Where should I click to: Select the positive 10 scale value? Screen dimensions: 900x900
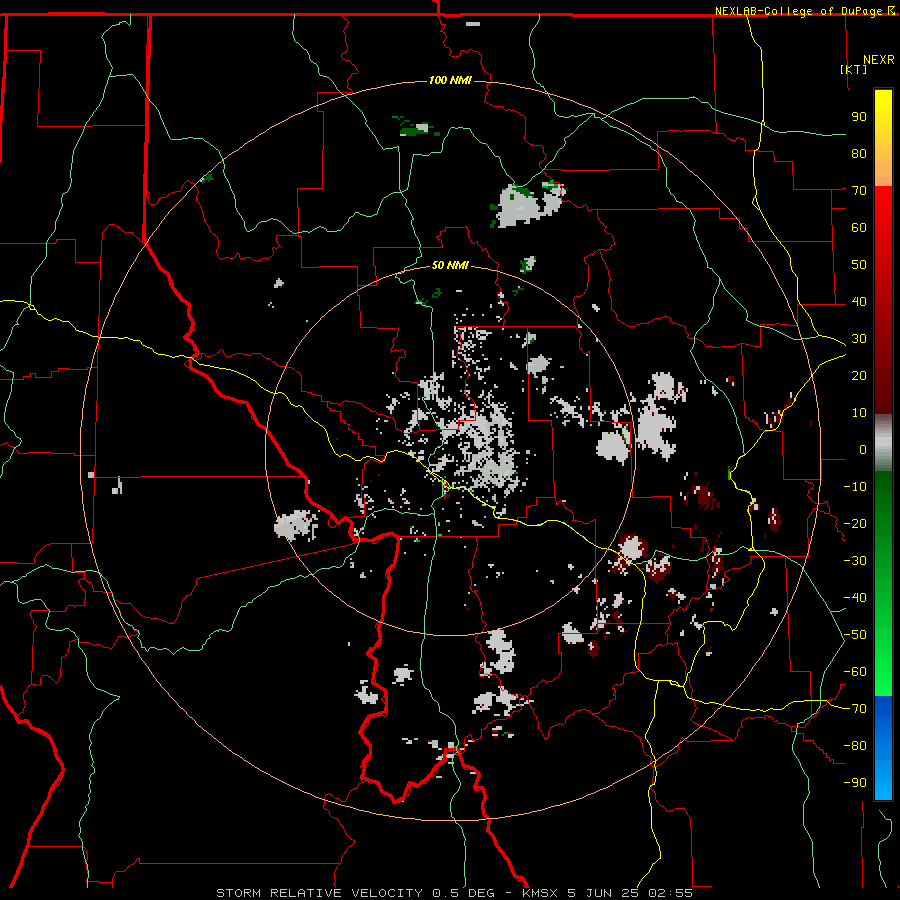point(859,413)
